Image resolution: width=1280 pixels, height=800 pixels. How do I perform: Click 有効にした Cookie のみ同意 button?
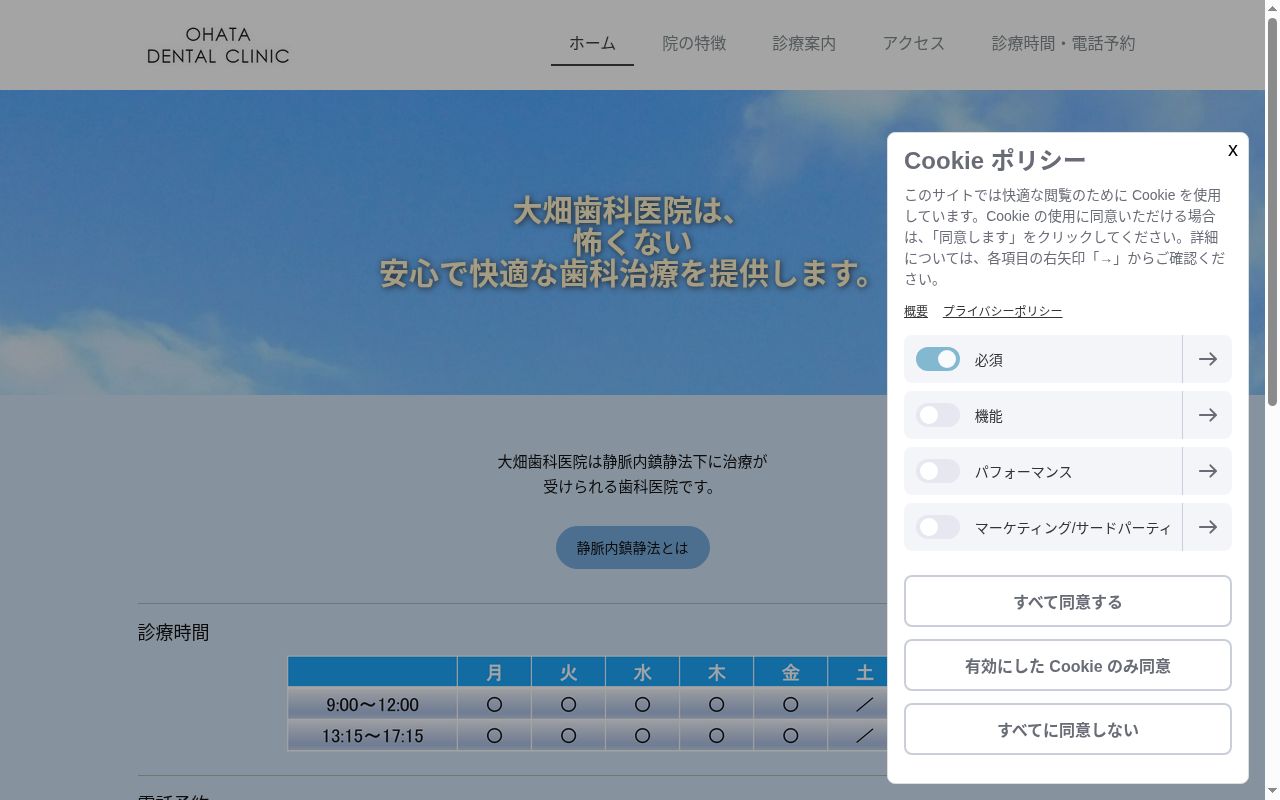pyautogui.click(x=1068, y=665)
